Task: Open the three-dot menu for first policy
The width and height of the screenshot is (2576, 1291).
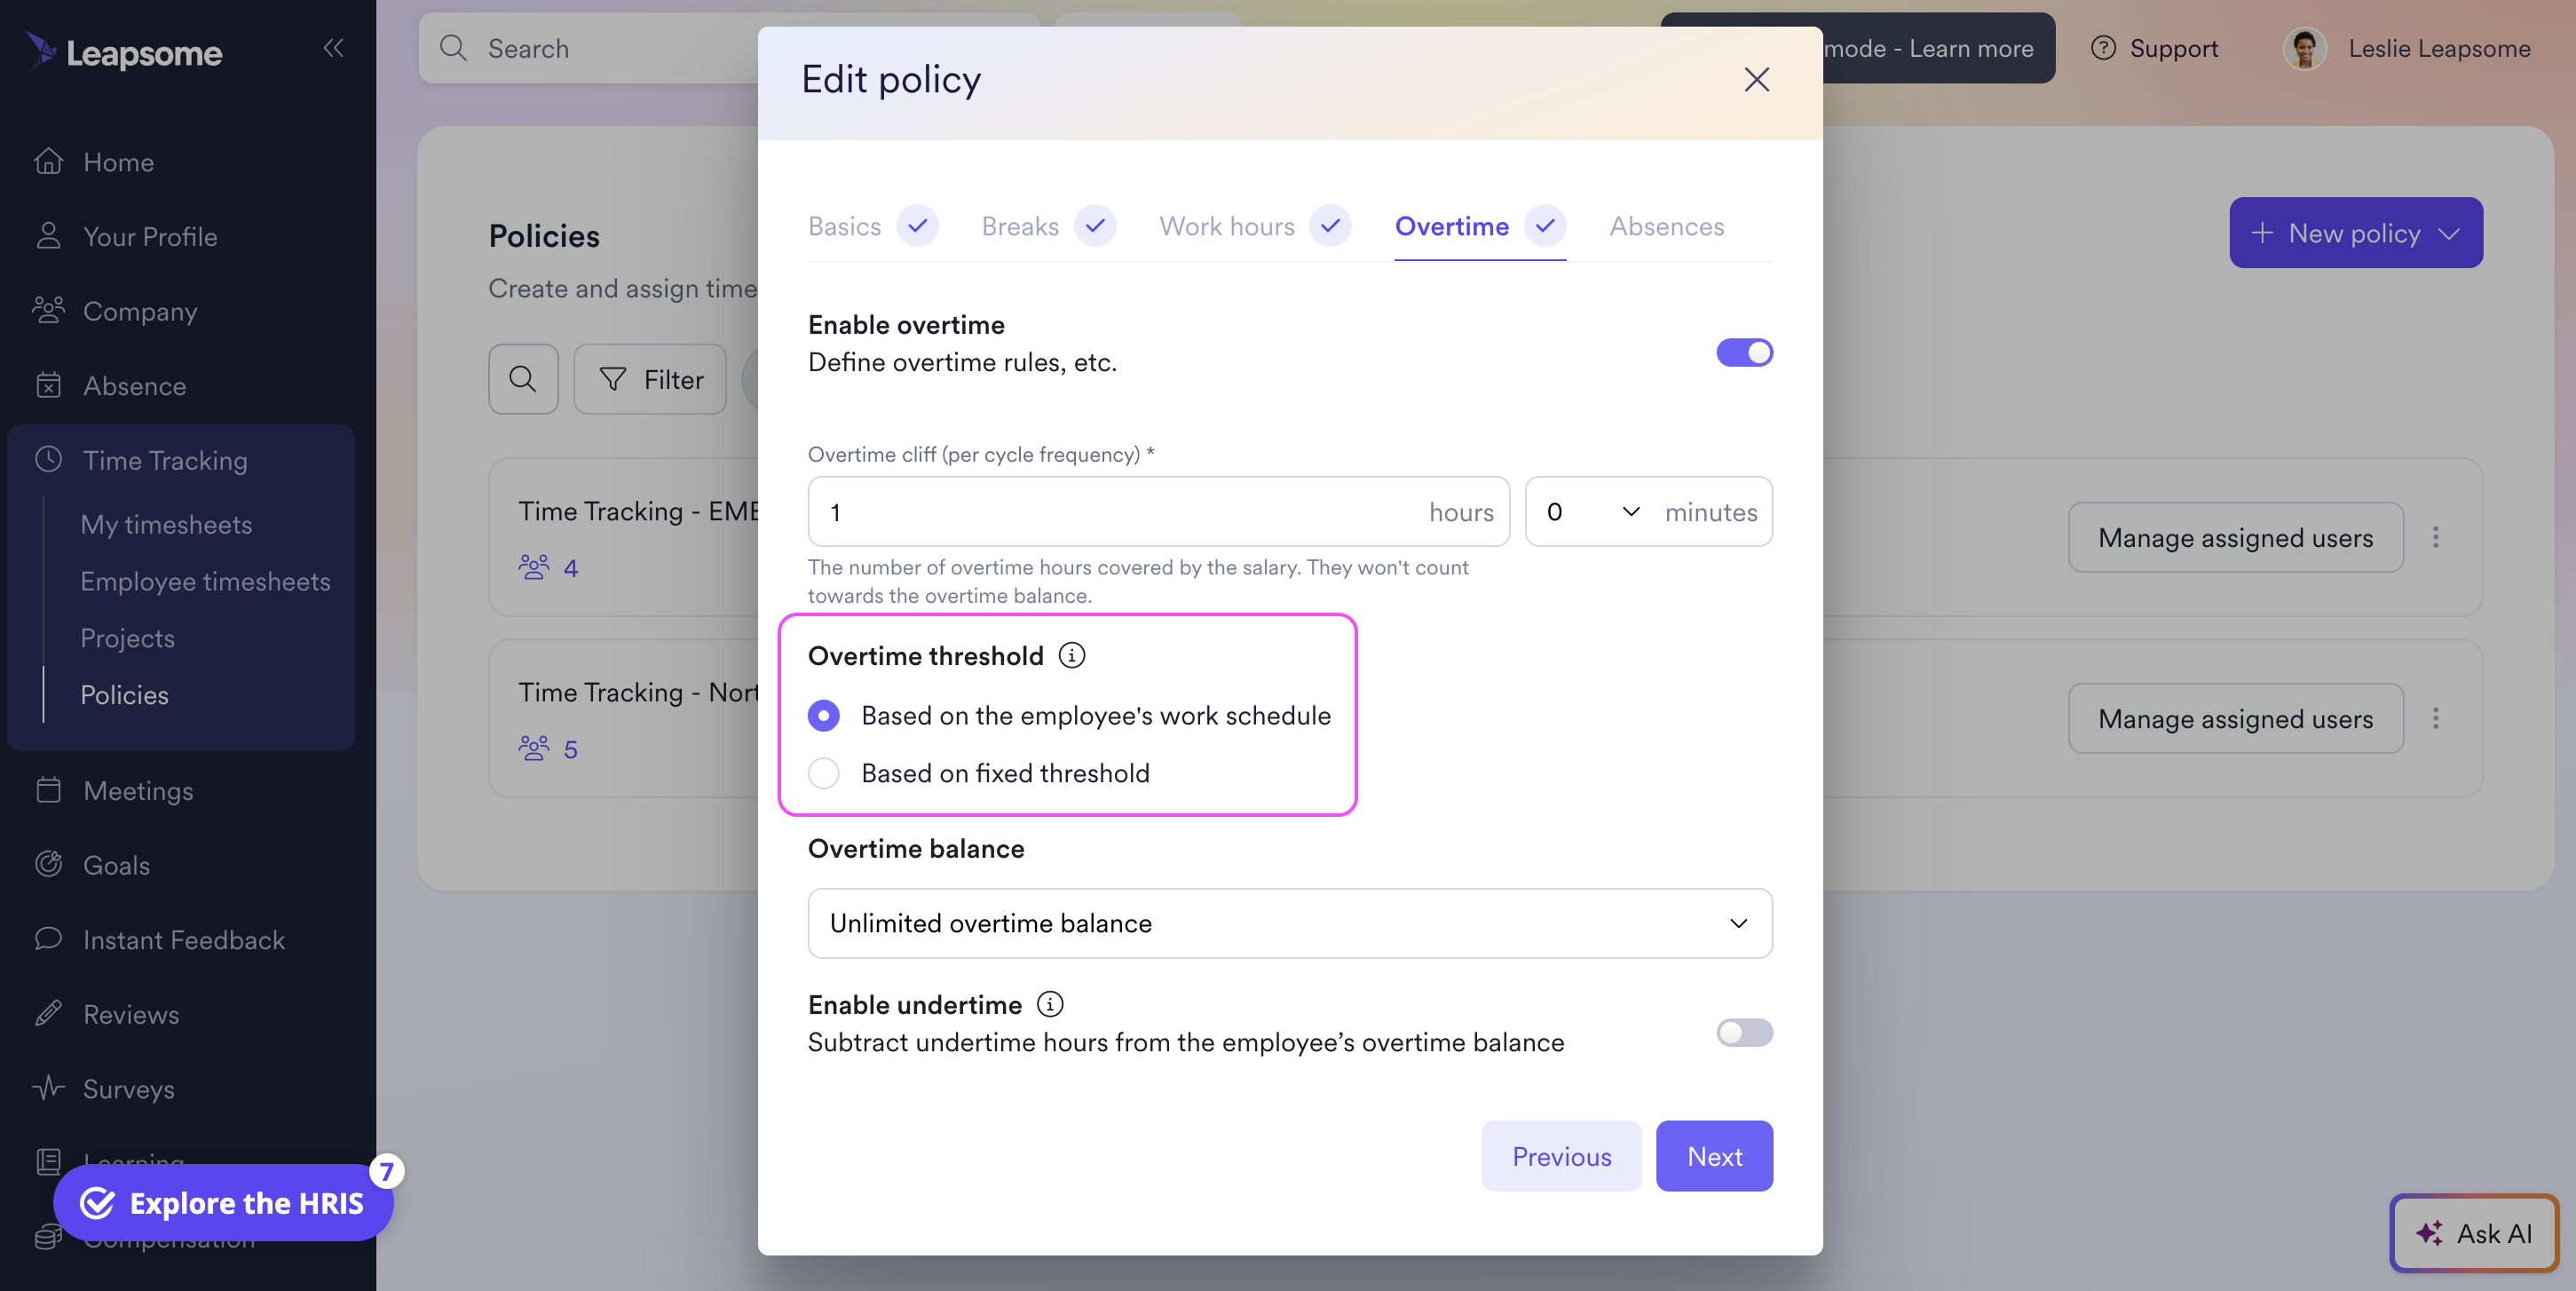Action: coord(2435,537)
